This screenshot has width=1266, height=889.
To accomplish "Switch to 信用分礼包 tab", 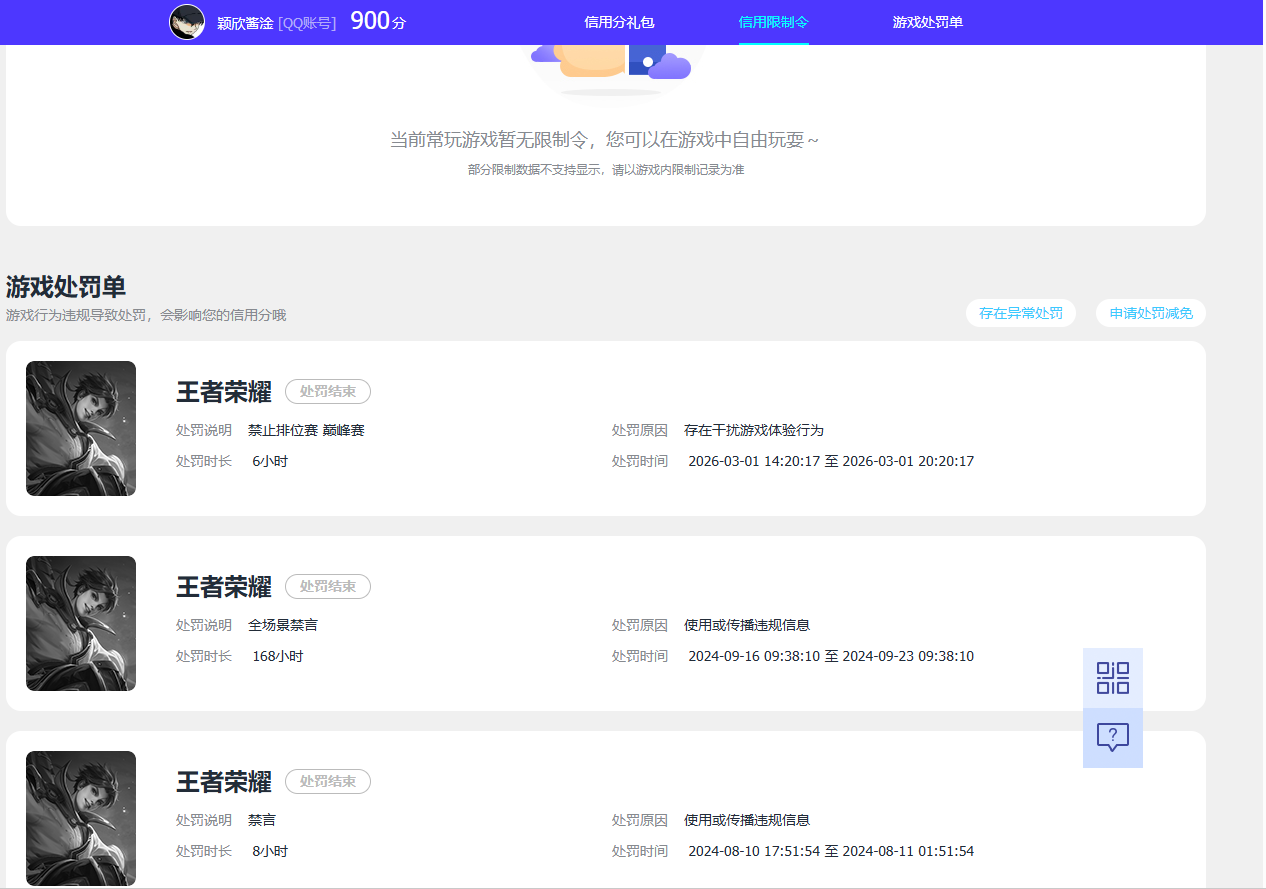I will click(619, 22).
